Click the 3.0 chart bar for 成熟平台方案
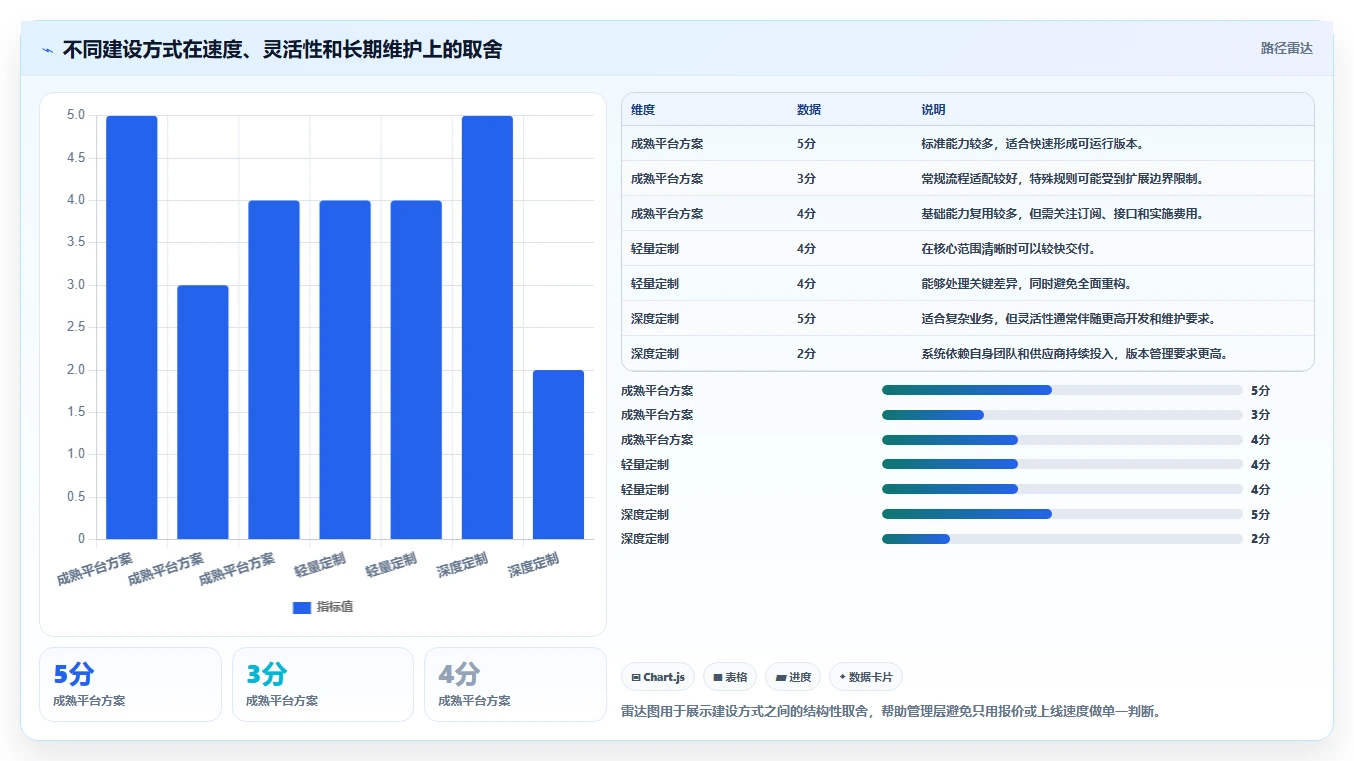 [x=203, y=412]
